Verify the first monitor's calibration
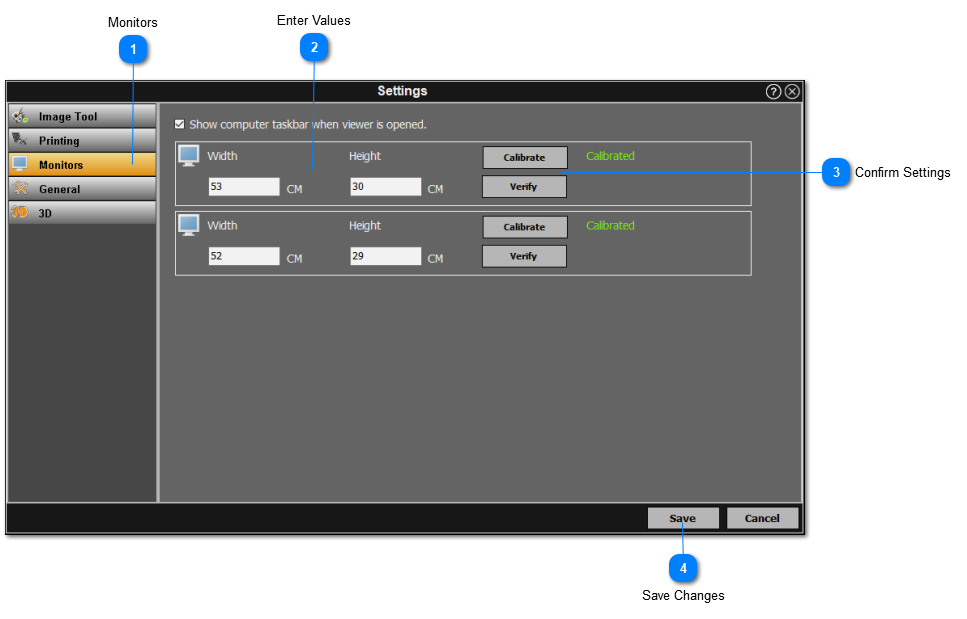Image resolution: width=967 pixels, height=619 pixels. 524,186
